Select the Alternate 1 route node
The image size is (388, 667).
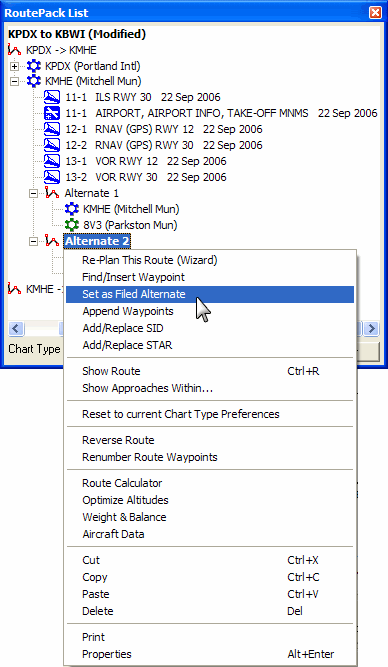coord(91,193)
